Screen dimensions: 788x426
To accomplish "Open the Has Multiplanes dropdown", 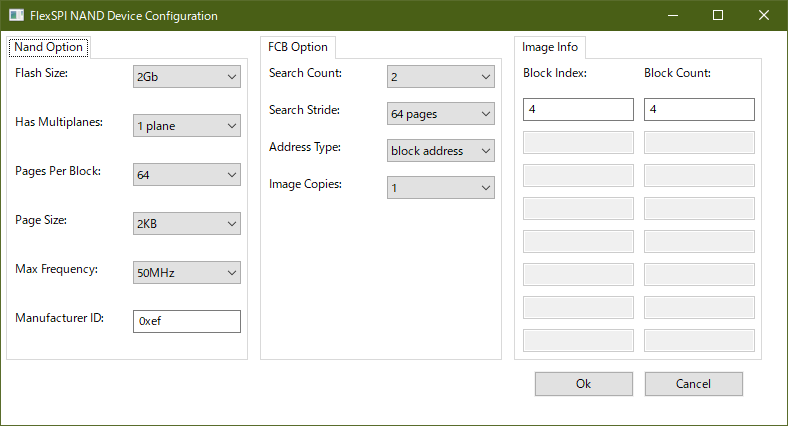I will tap(186, 126).
